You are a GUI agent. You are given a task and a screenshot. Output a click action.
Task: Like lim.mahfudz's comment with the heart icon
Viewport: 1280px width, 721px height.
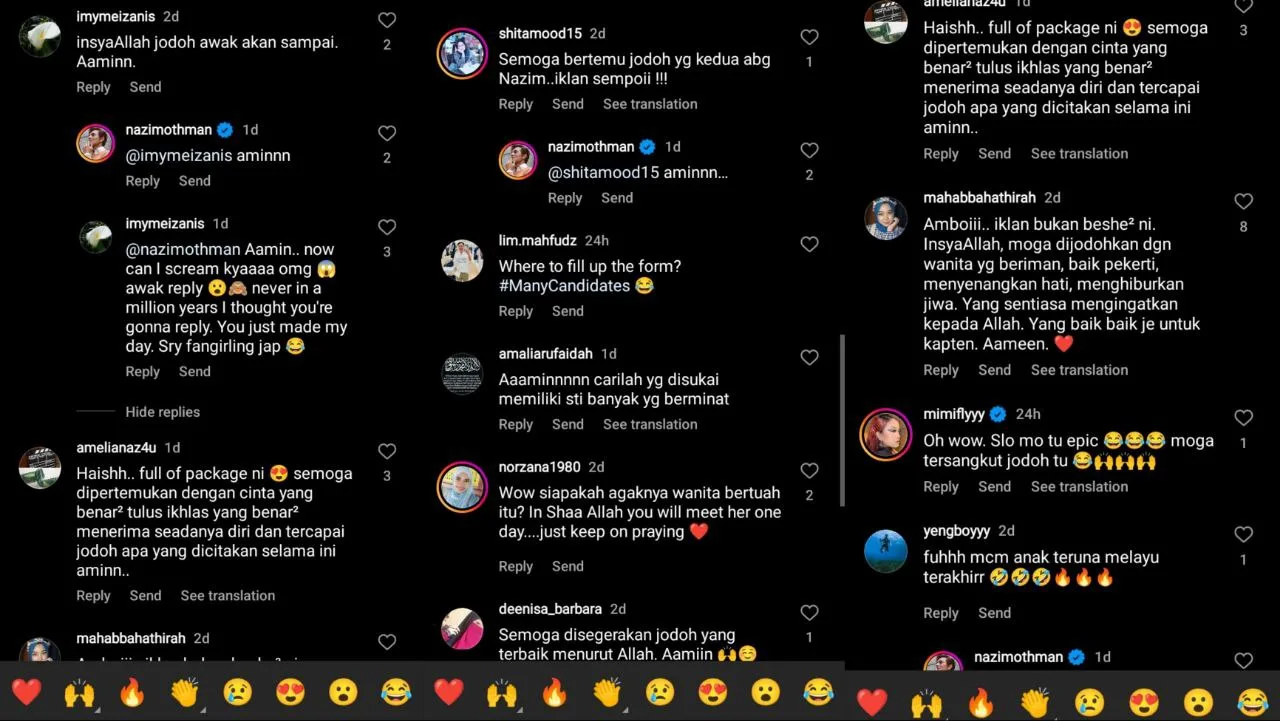[x=809, y=244]
